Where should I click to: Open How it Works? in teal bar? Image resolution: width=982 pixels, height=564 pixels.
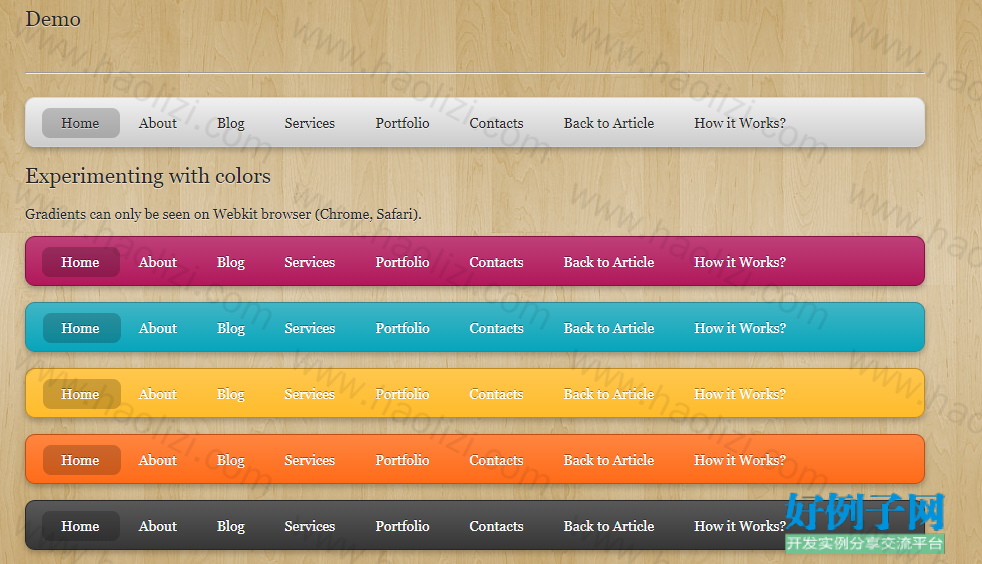[x=740, y=328]
